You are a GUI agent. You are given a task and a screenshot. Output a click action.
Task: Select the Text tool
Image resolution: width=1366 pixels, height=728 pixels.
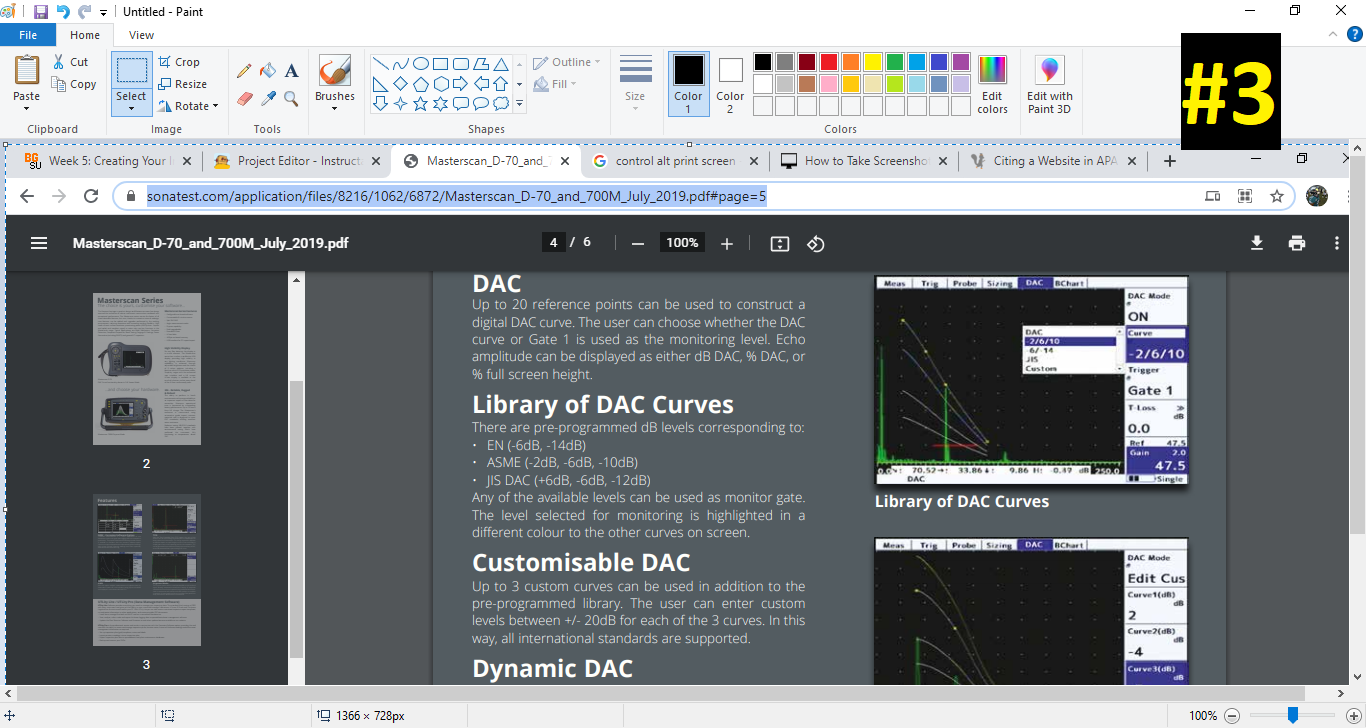click(x=292, y=71)
